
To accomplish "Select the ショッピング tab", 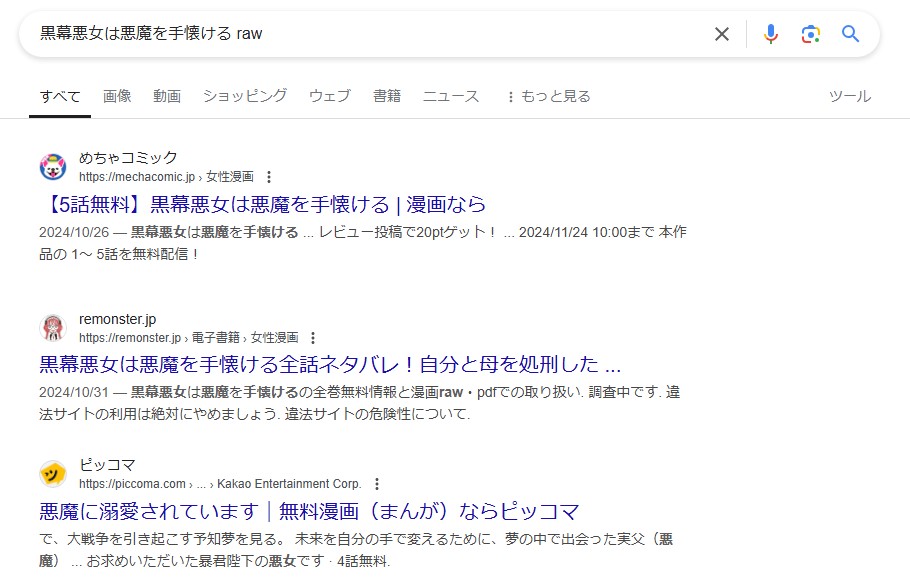I will tap(244, 96).
